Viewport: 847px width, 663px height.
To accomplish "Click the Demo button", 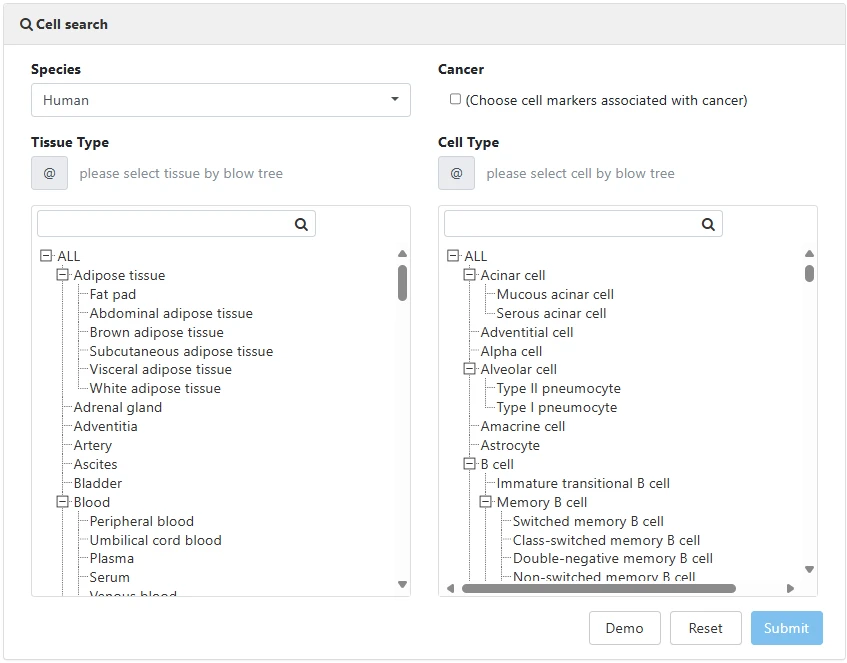I will coord(624,628).
